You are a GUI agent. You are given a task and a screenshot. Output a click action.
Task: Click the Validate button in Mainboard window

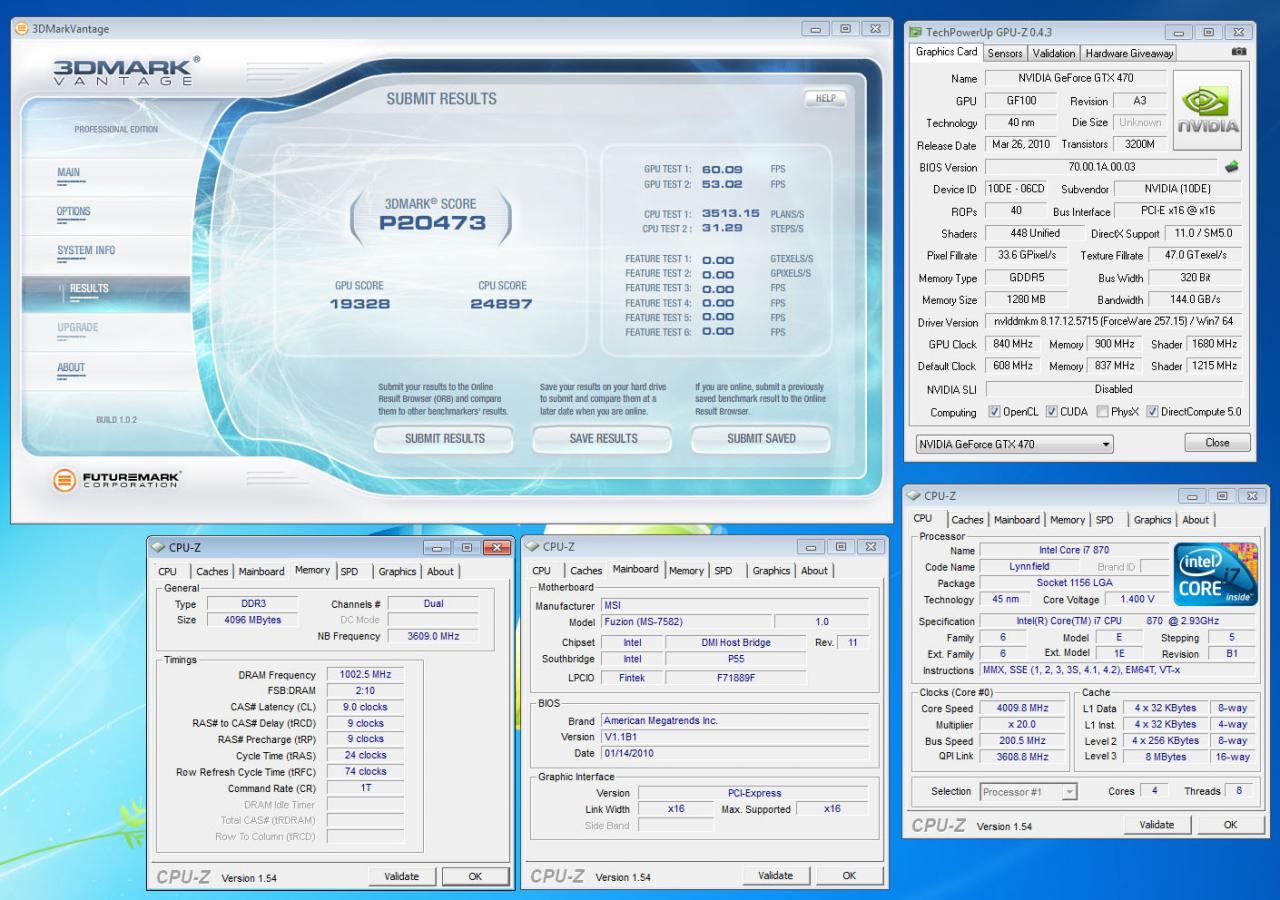[776, 875]
